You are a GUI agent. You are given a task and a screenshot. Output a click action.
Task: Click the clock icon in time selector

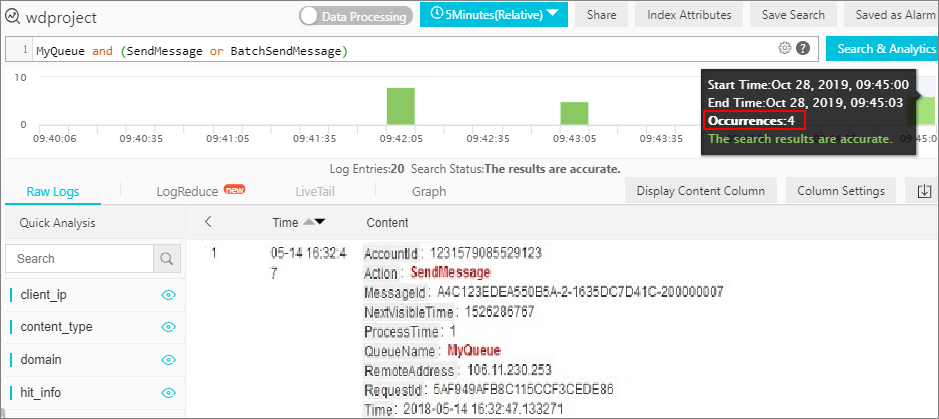[x=437, y=14]
